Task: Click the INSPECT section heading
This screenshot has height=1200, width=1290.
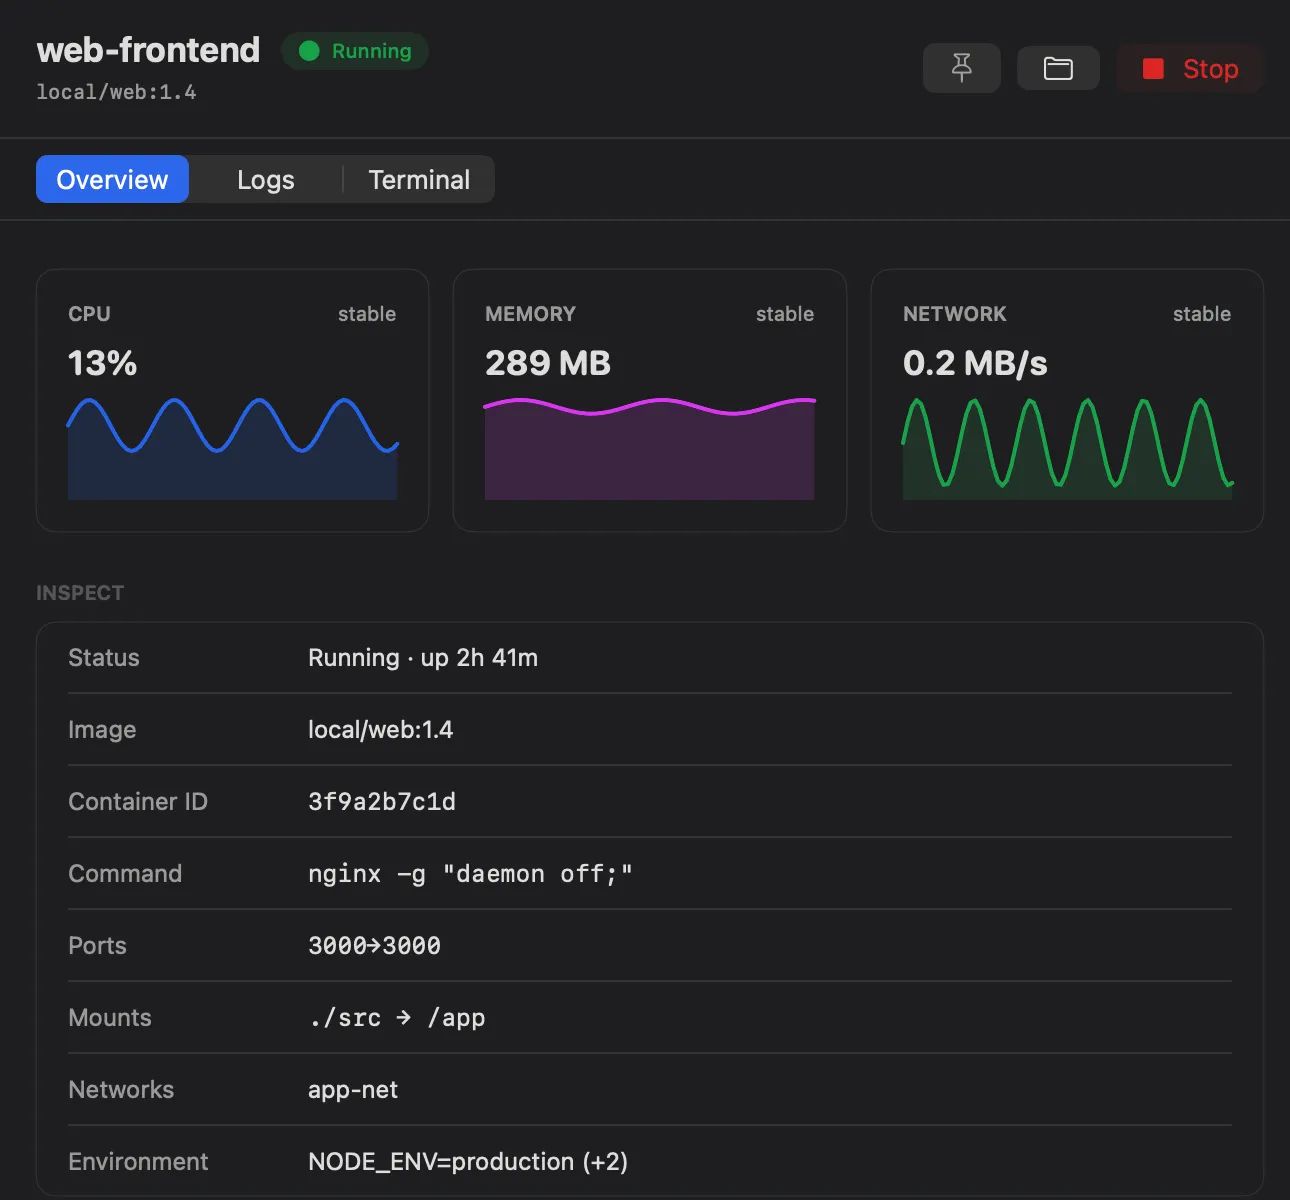Action: pos(80,593)
